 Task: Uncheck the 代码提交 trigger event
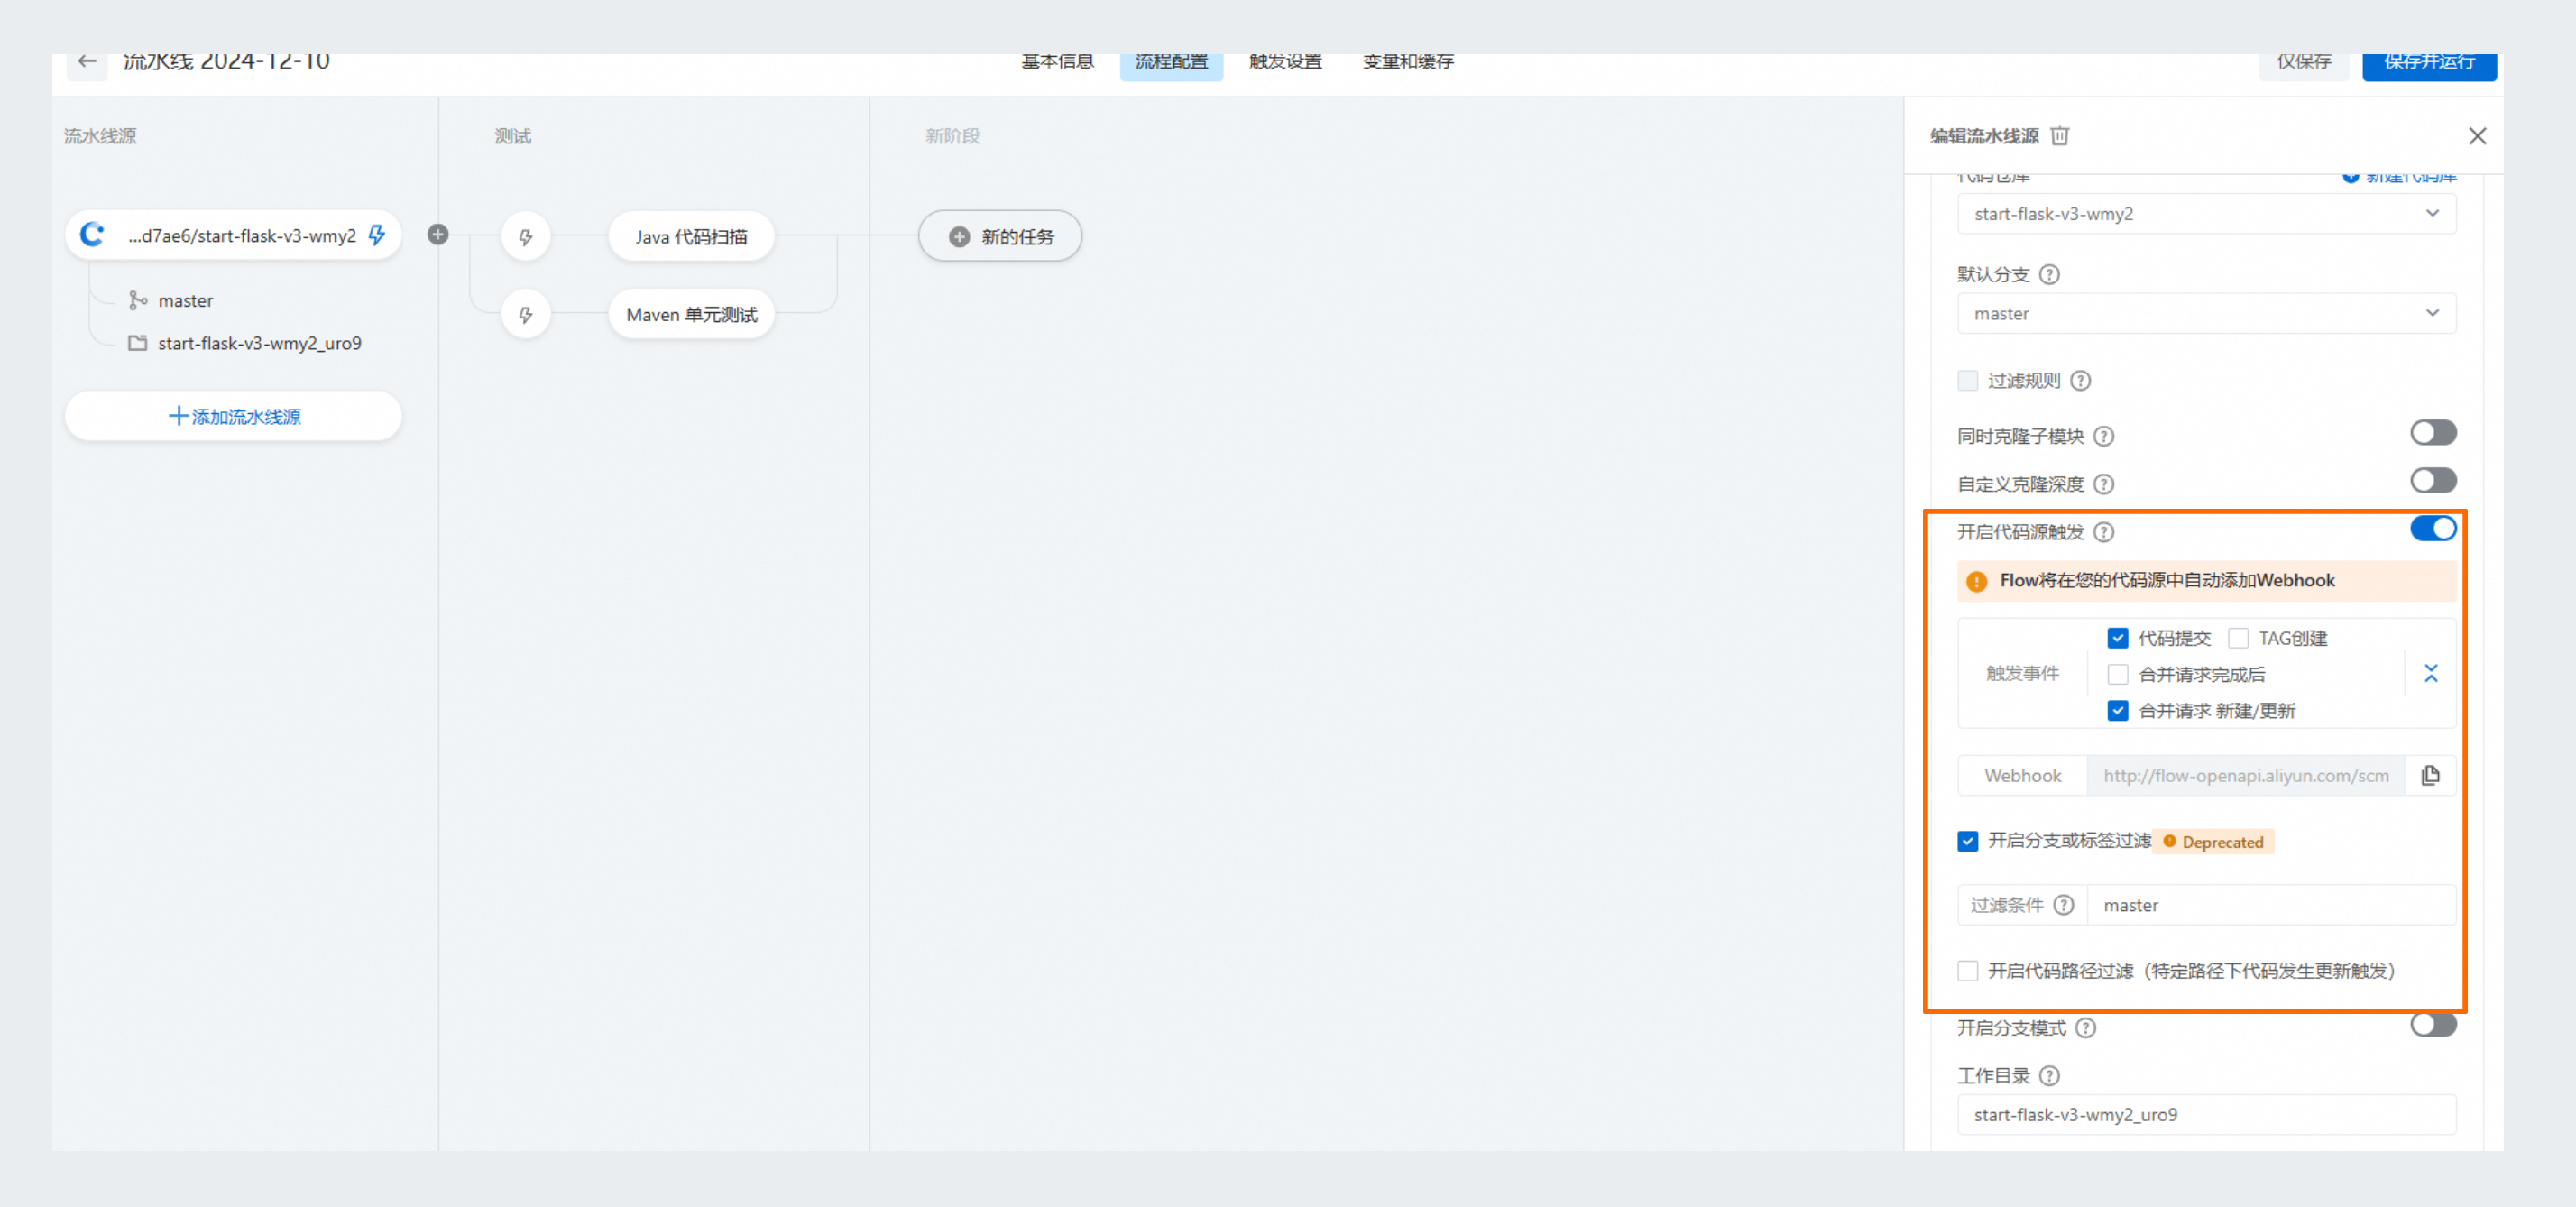pyautogui.click(x=2118, y=638)
